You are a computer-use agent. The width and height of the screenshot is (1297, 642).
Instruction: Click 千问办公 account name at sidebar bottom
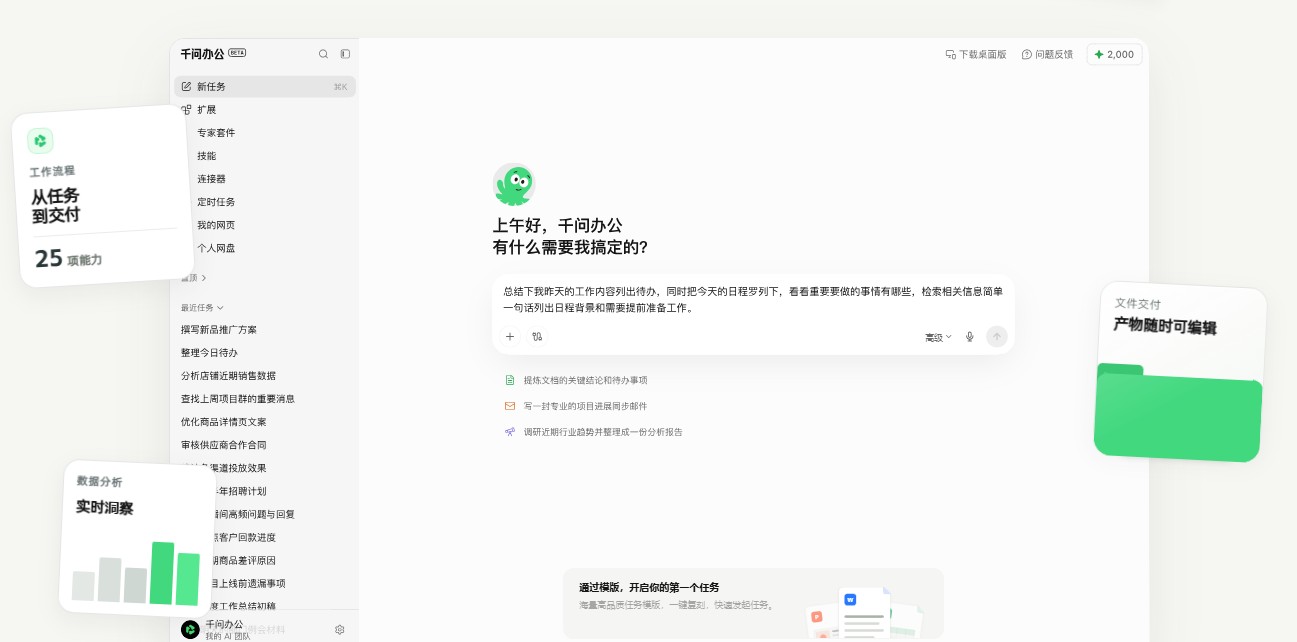click(224, 624)
